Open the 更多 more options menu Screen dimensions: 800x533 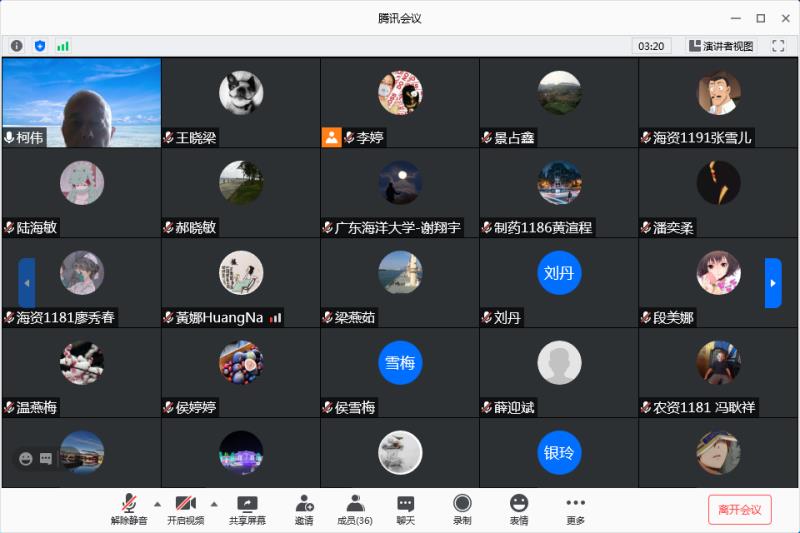pyautogui.click(x=575, y=510)
